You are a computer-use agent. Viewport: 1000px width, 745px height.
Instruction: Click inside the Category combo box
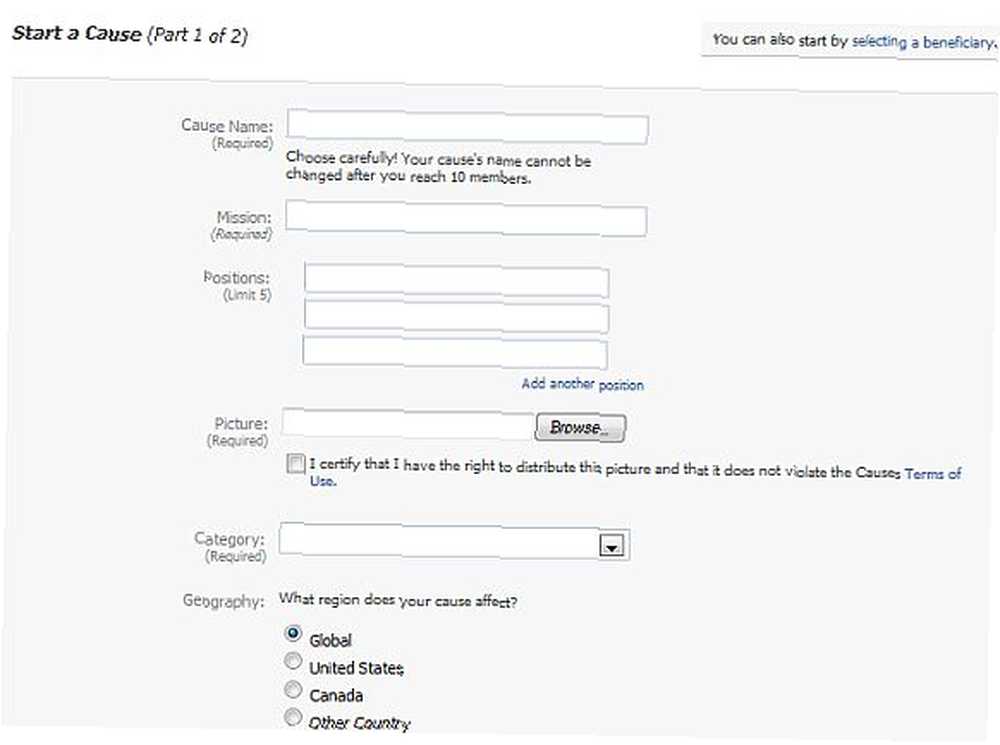pos(454,542)
